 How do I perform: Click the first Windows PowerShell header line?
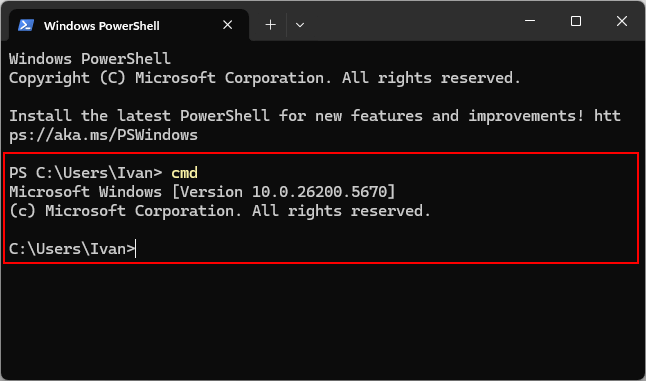tap(90, 59)
